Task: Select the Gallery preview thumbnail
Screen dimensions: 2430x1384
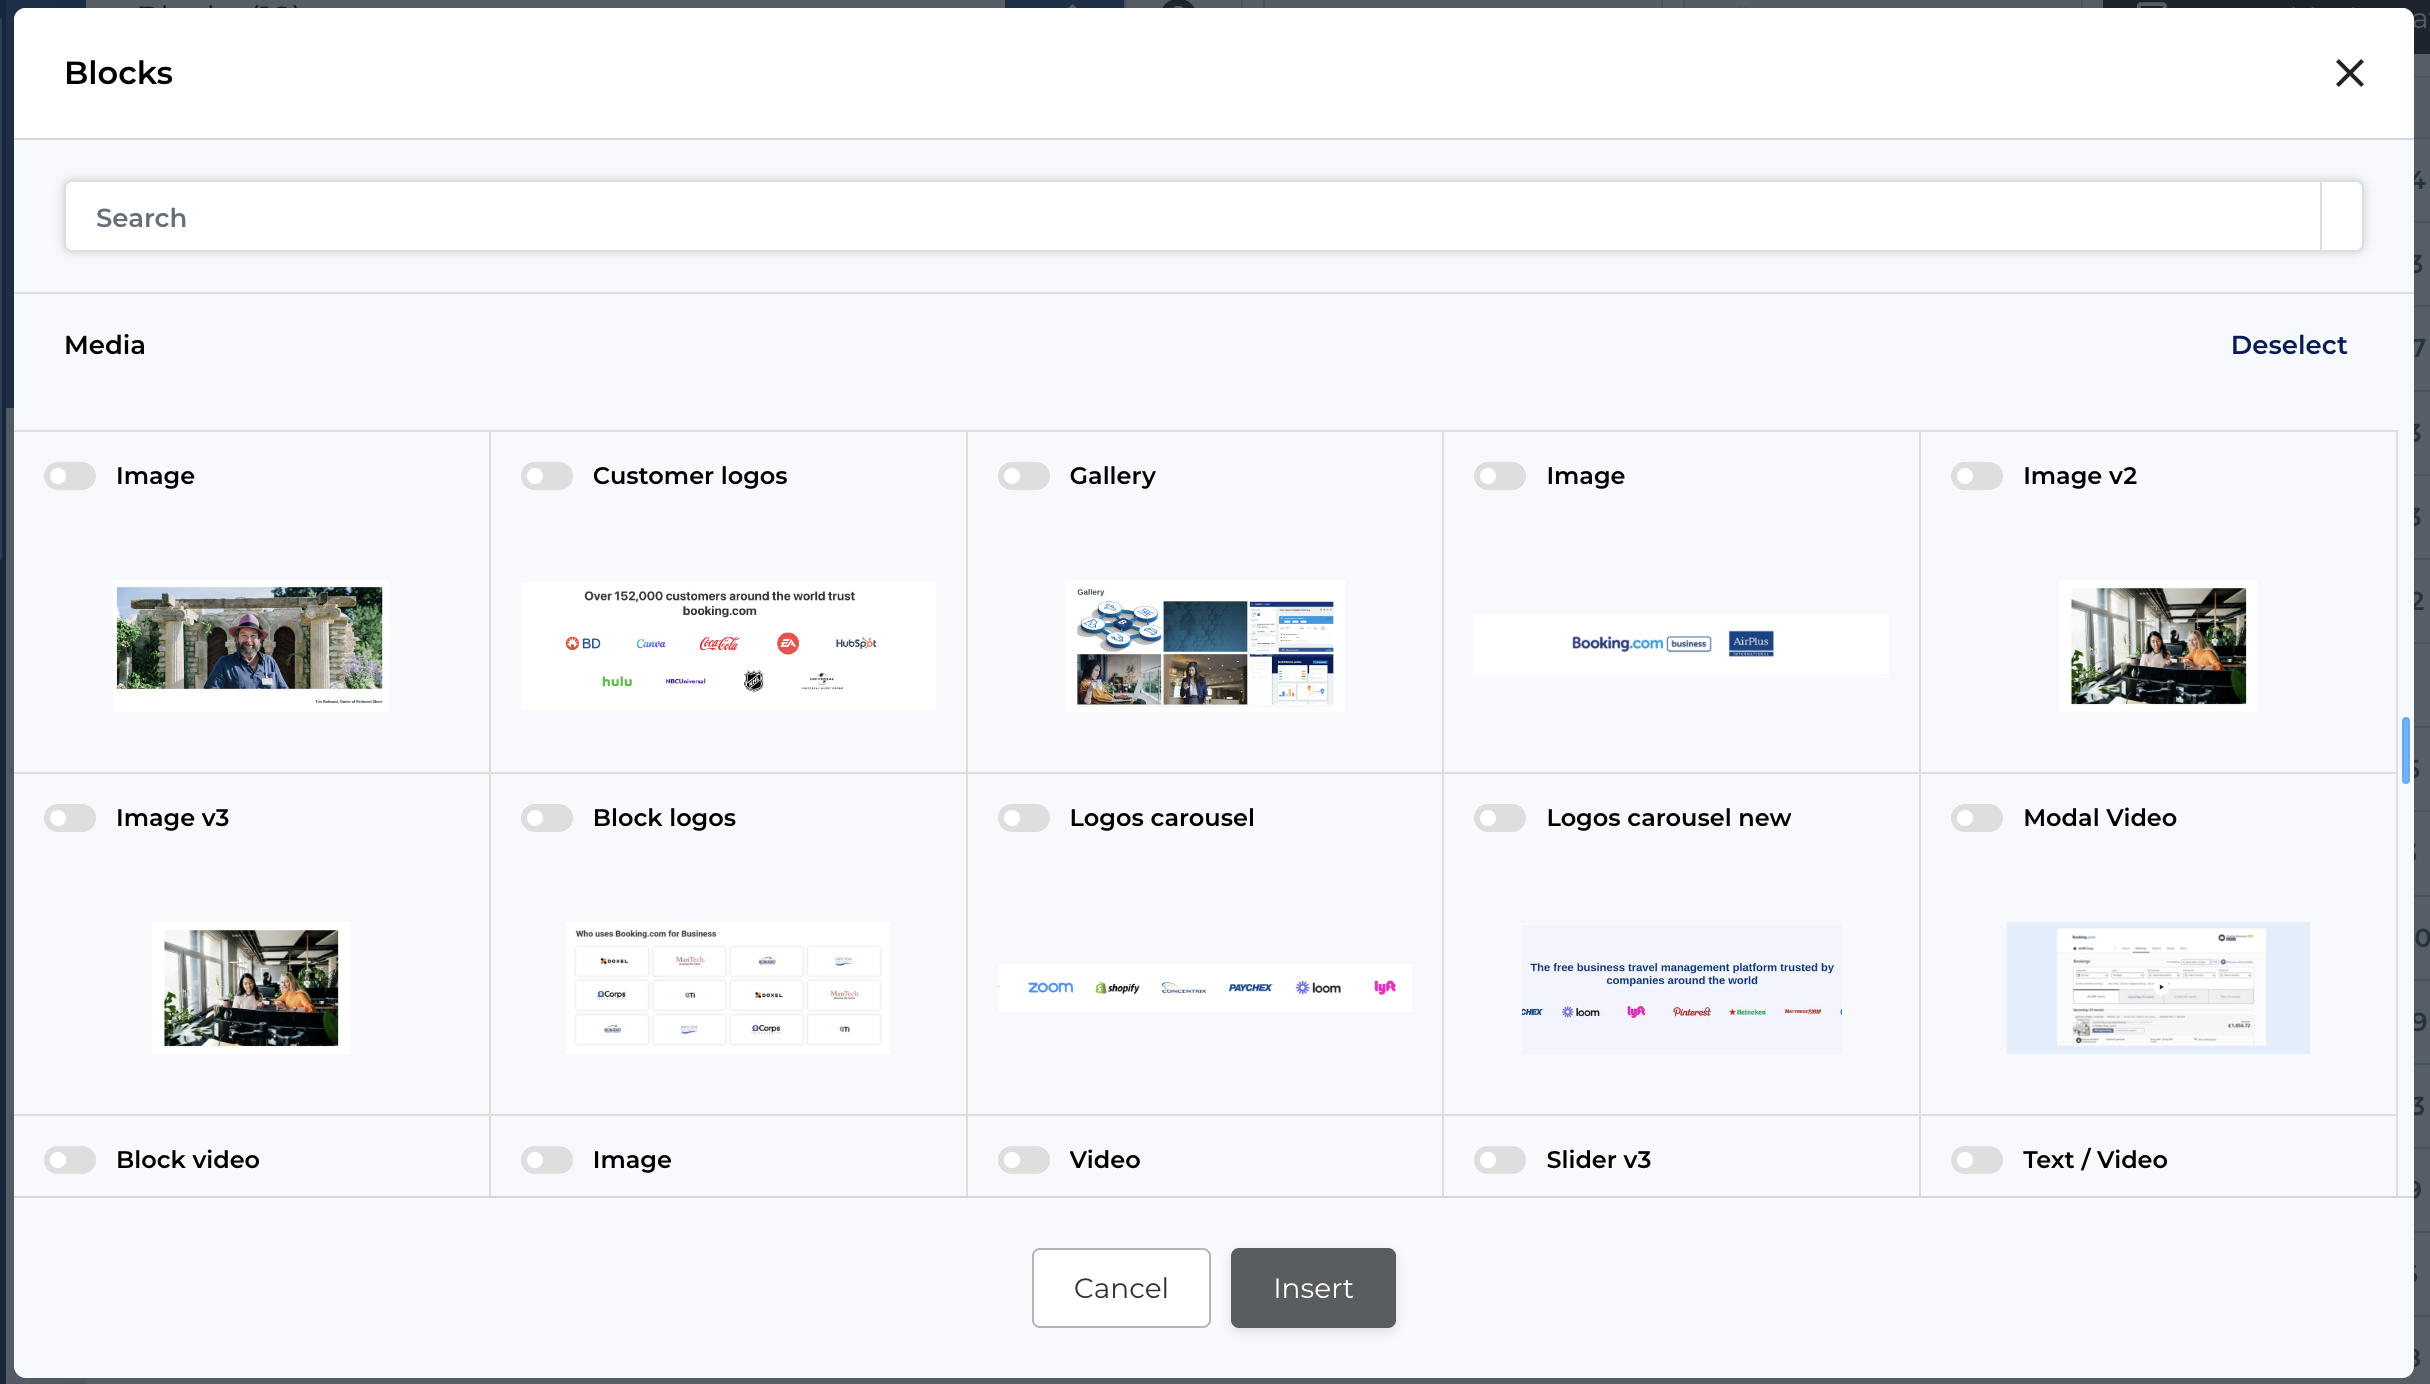Action: (x=1204, y=646)
